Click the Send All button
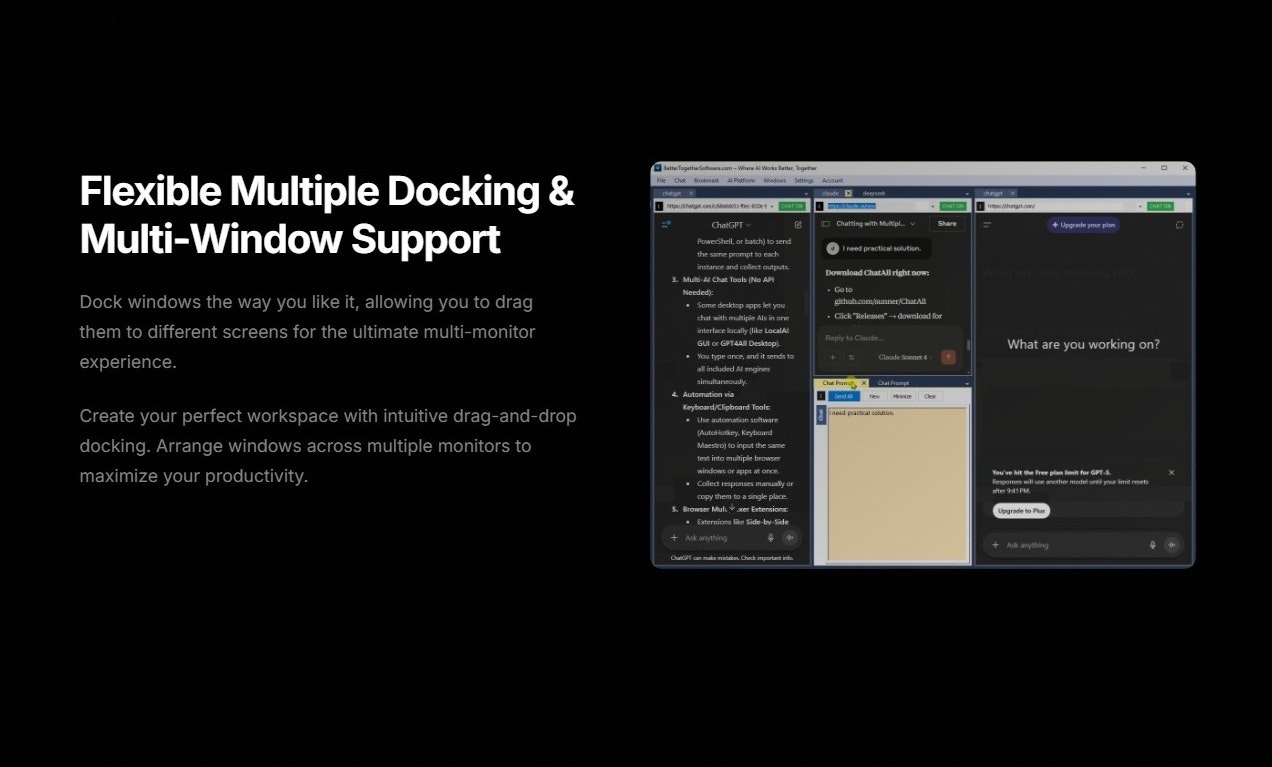The height and width of the screenshot is (767, 1272). tap(844, 396)
